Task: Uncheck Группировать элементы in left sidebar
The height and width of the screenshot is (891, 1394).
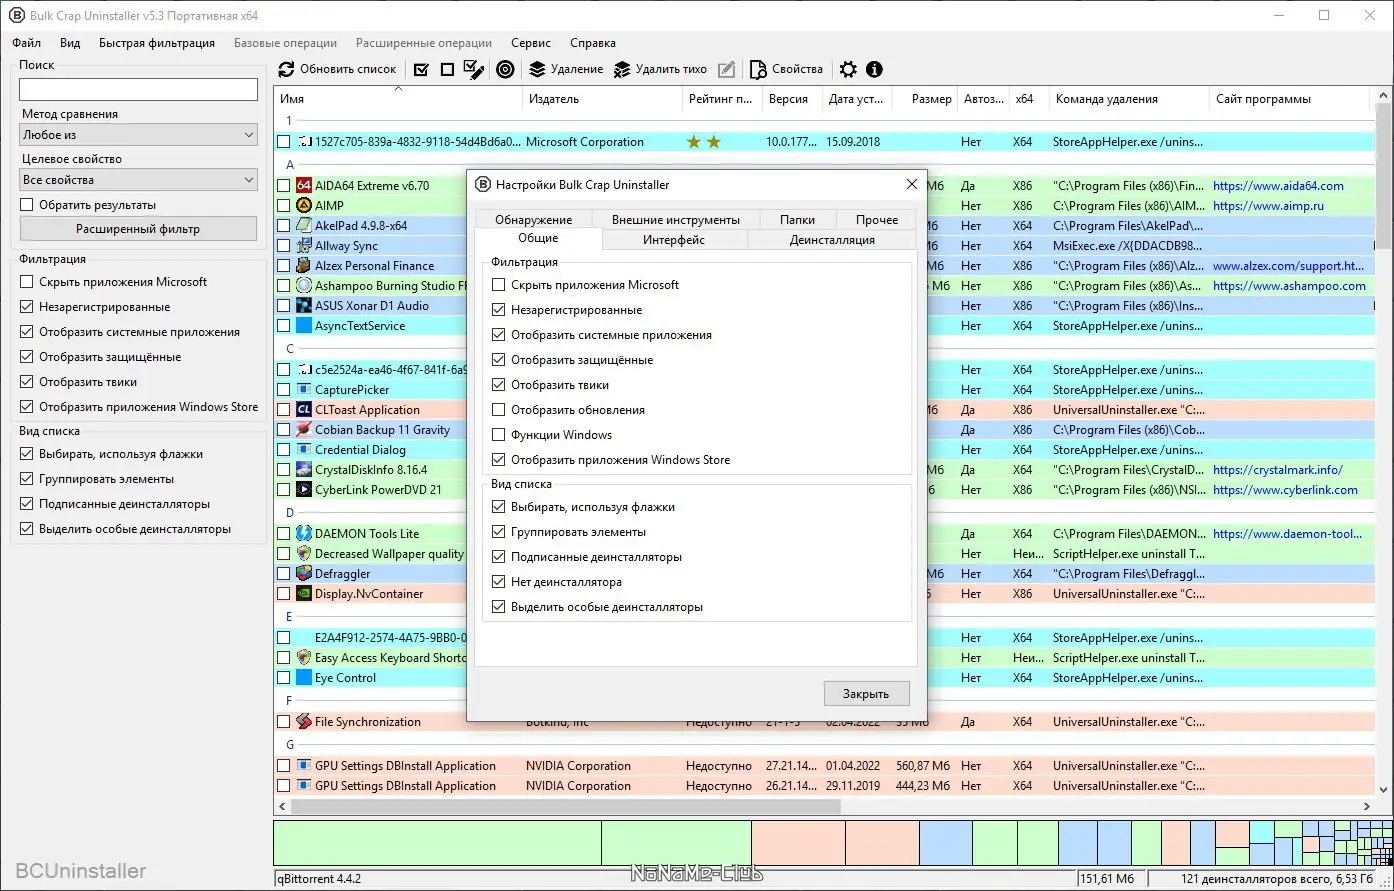Action: pyautogui.click(x=27, y=479)
